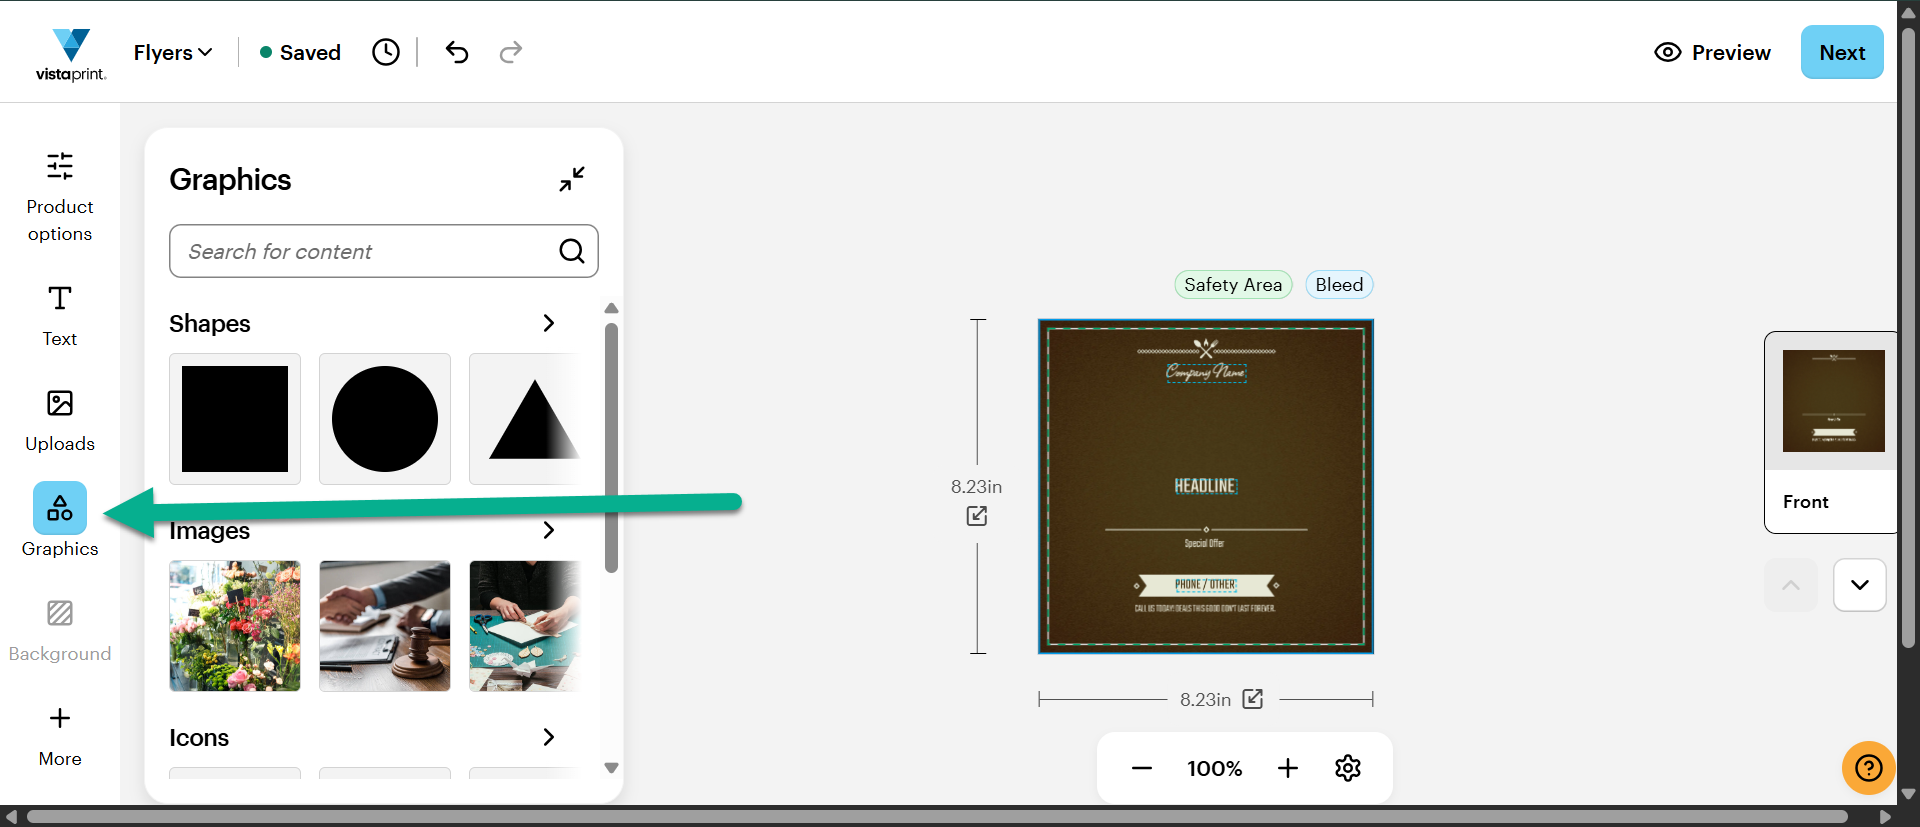Select the Company Name text on flyer

(1206, 372)
